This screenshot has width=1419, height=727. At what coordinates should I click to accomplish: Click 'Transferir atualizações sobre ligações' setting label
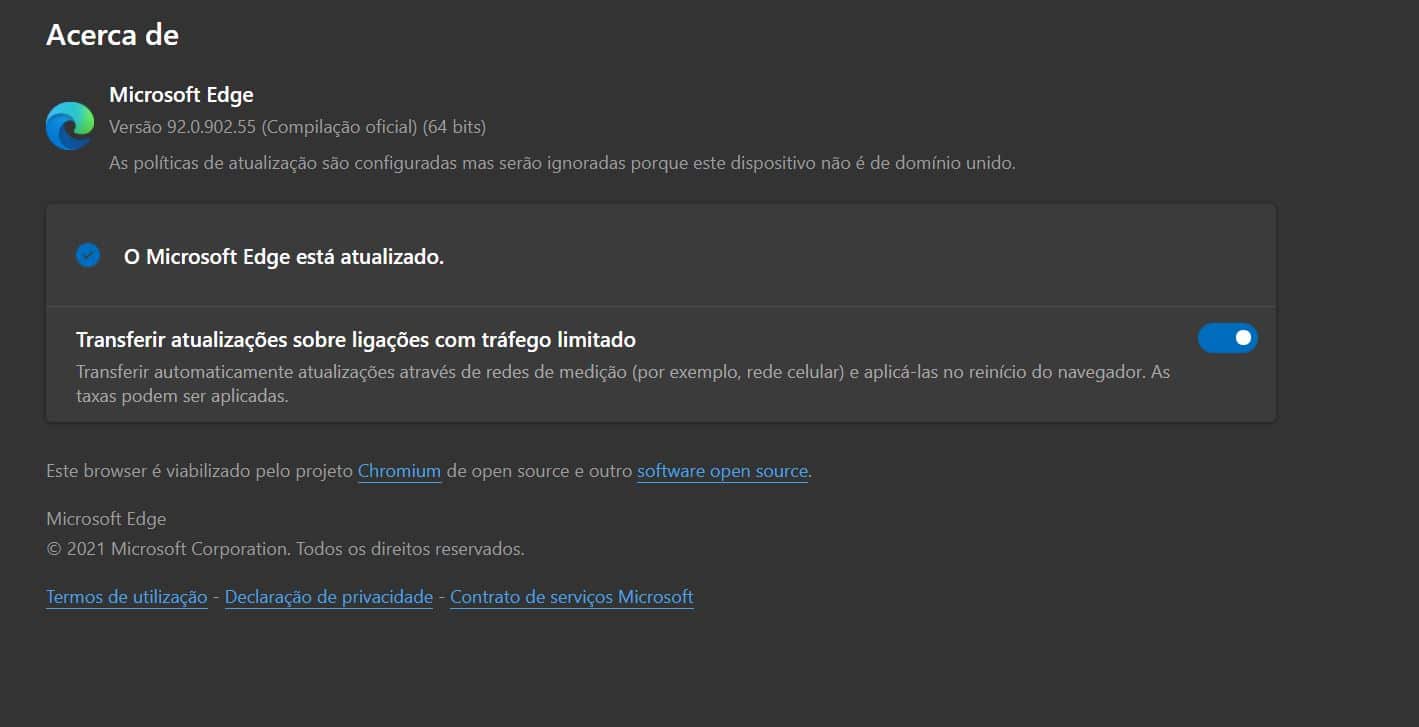point(356,340)
